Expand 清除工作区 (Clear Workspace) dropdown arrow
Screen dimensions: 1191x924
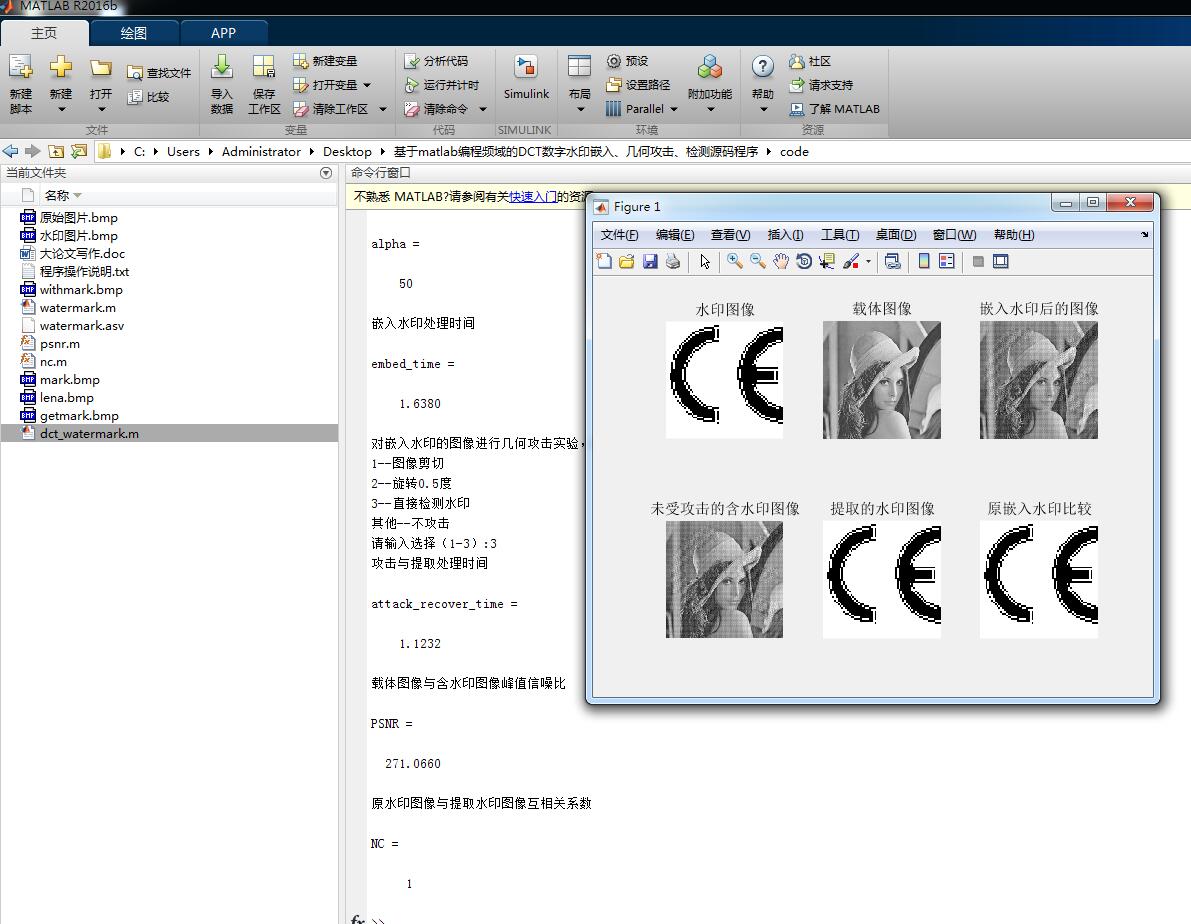tap(383, 109)
